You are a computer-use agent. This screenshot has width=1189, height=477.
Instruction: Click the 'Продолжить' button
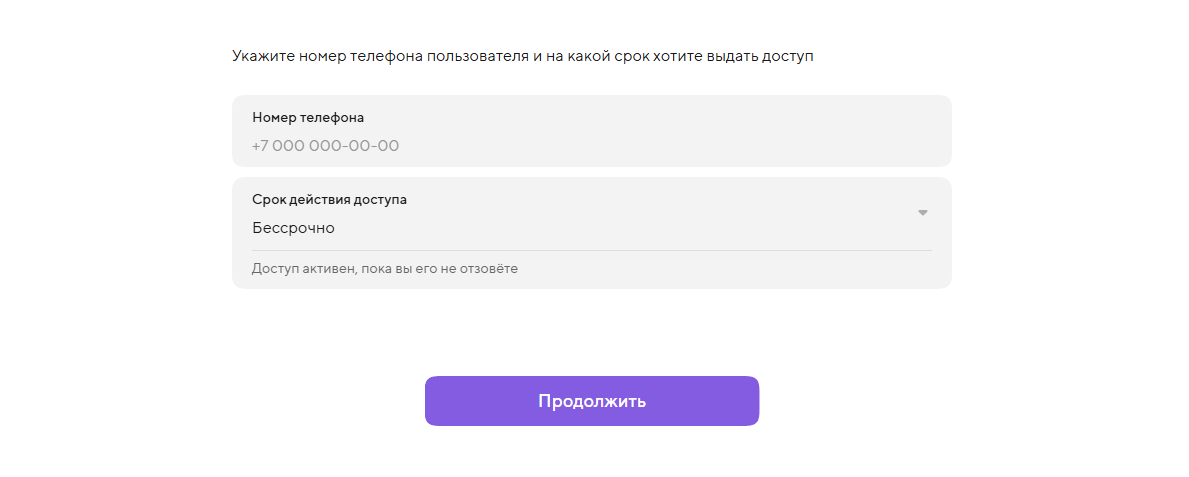point(591,401)
